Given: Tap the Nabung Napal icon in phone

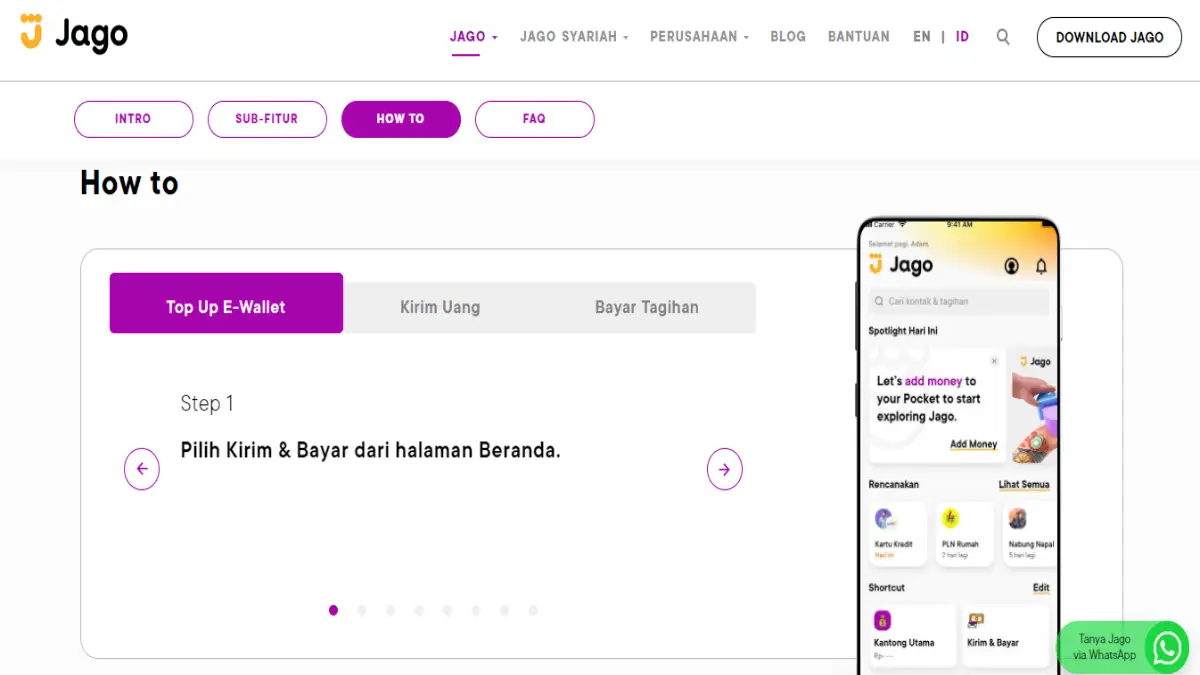Looking at the screenshot, I should [x=1018, y=519].
